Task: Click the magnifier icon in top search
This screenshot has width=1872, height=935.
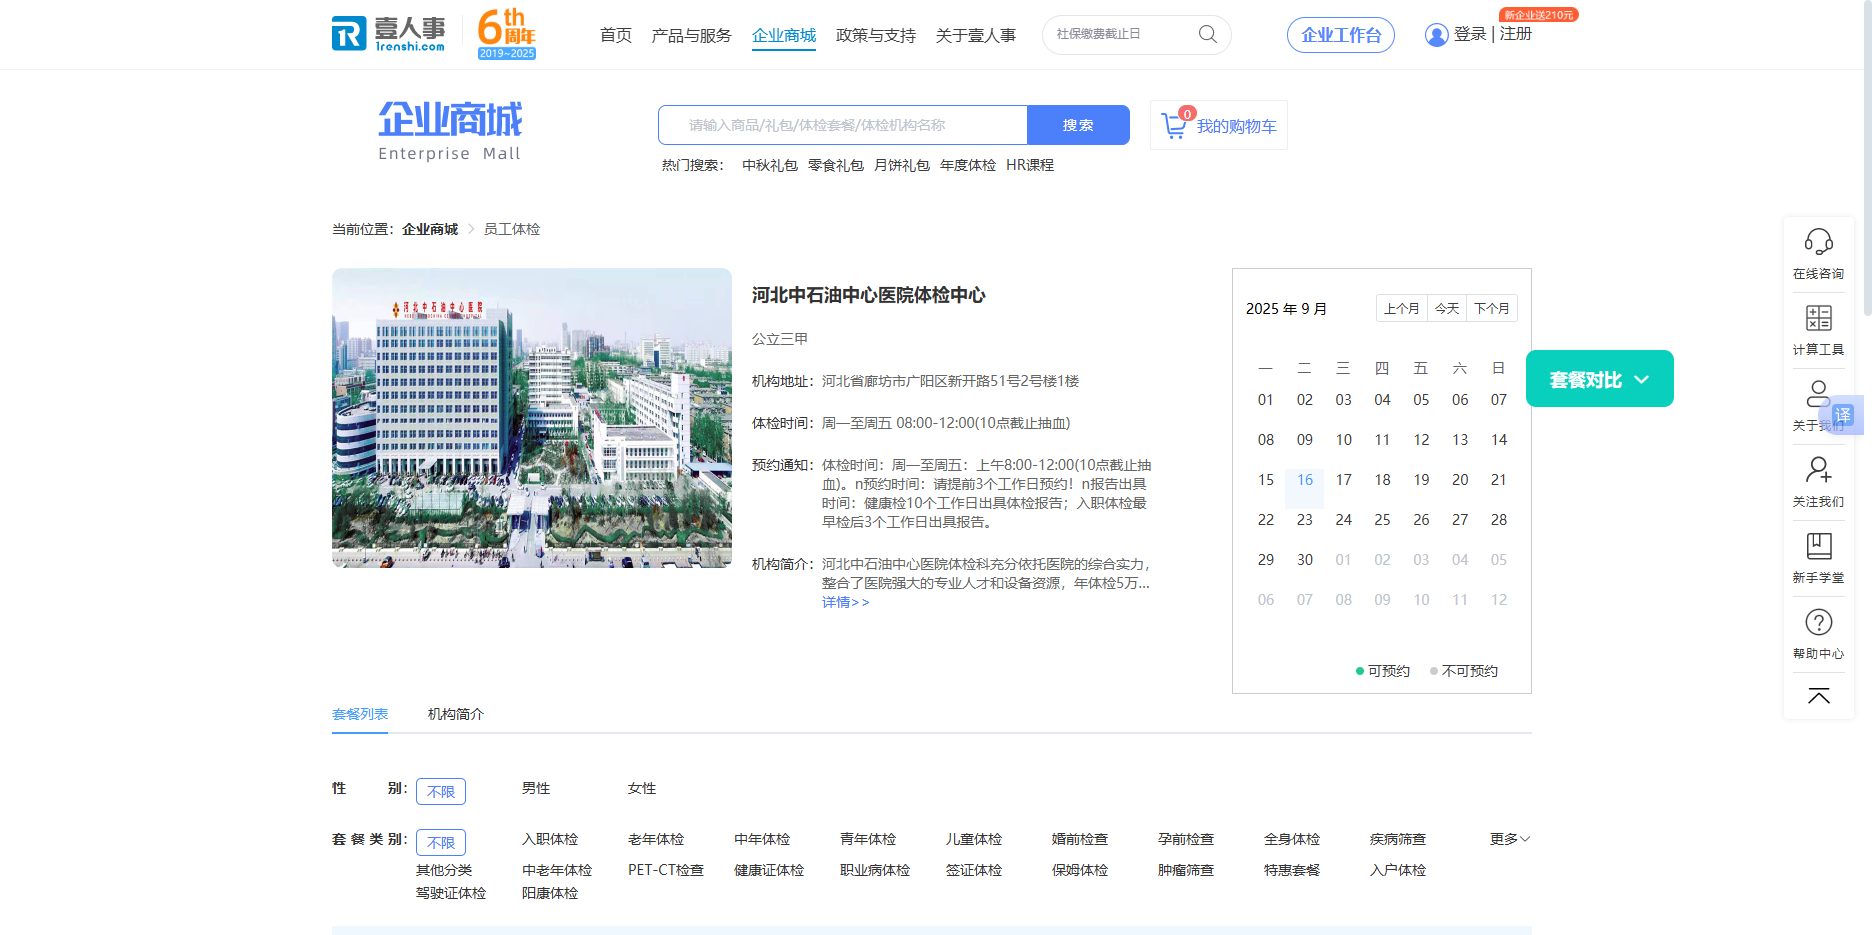Action: pyautogui.click(x=1208, y=34)
